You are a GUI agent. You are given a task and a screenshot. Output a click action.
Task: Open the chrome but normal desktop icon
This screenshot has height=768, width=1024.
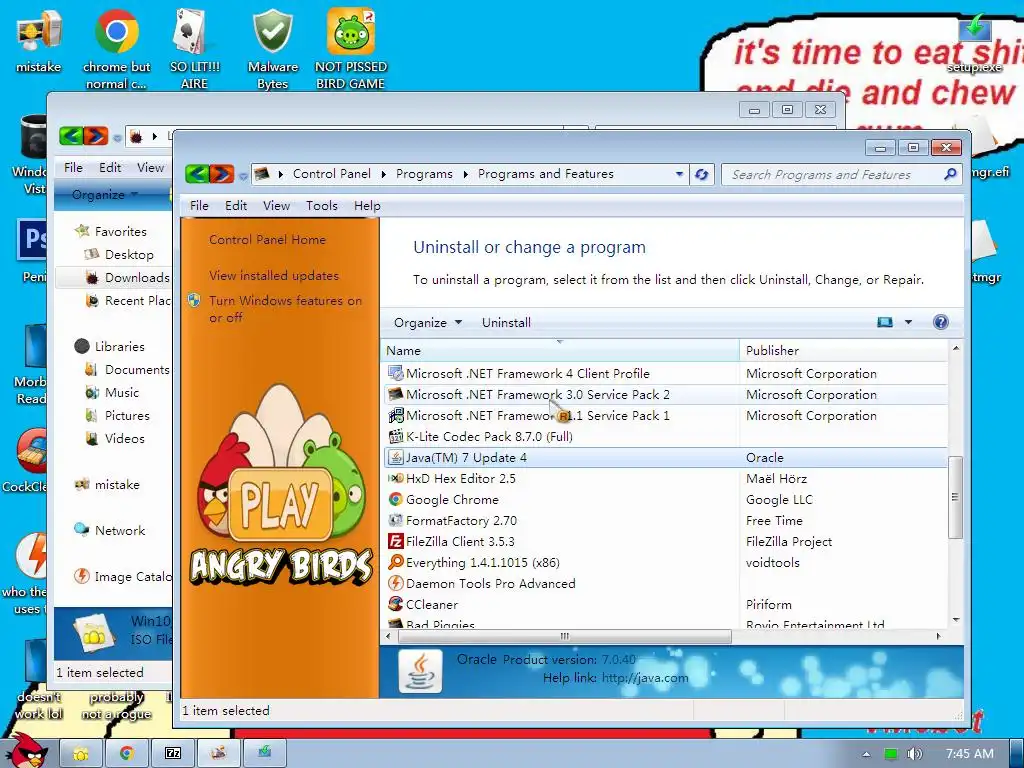[116, 50]
